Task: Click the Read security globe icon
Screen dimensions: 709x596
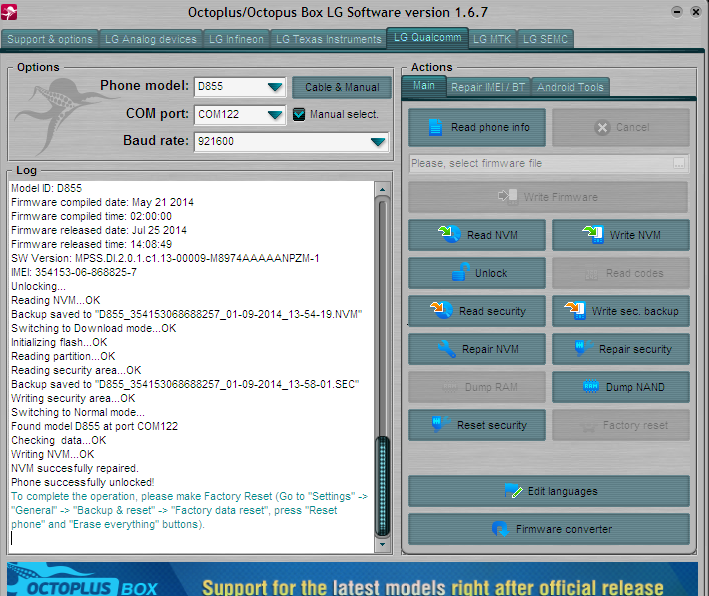Action: point(441,310)
